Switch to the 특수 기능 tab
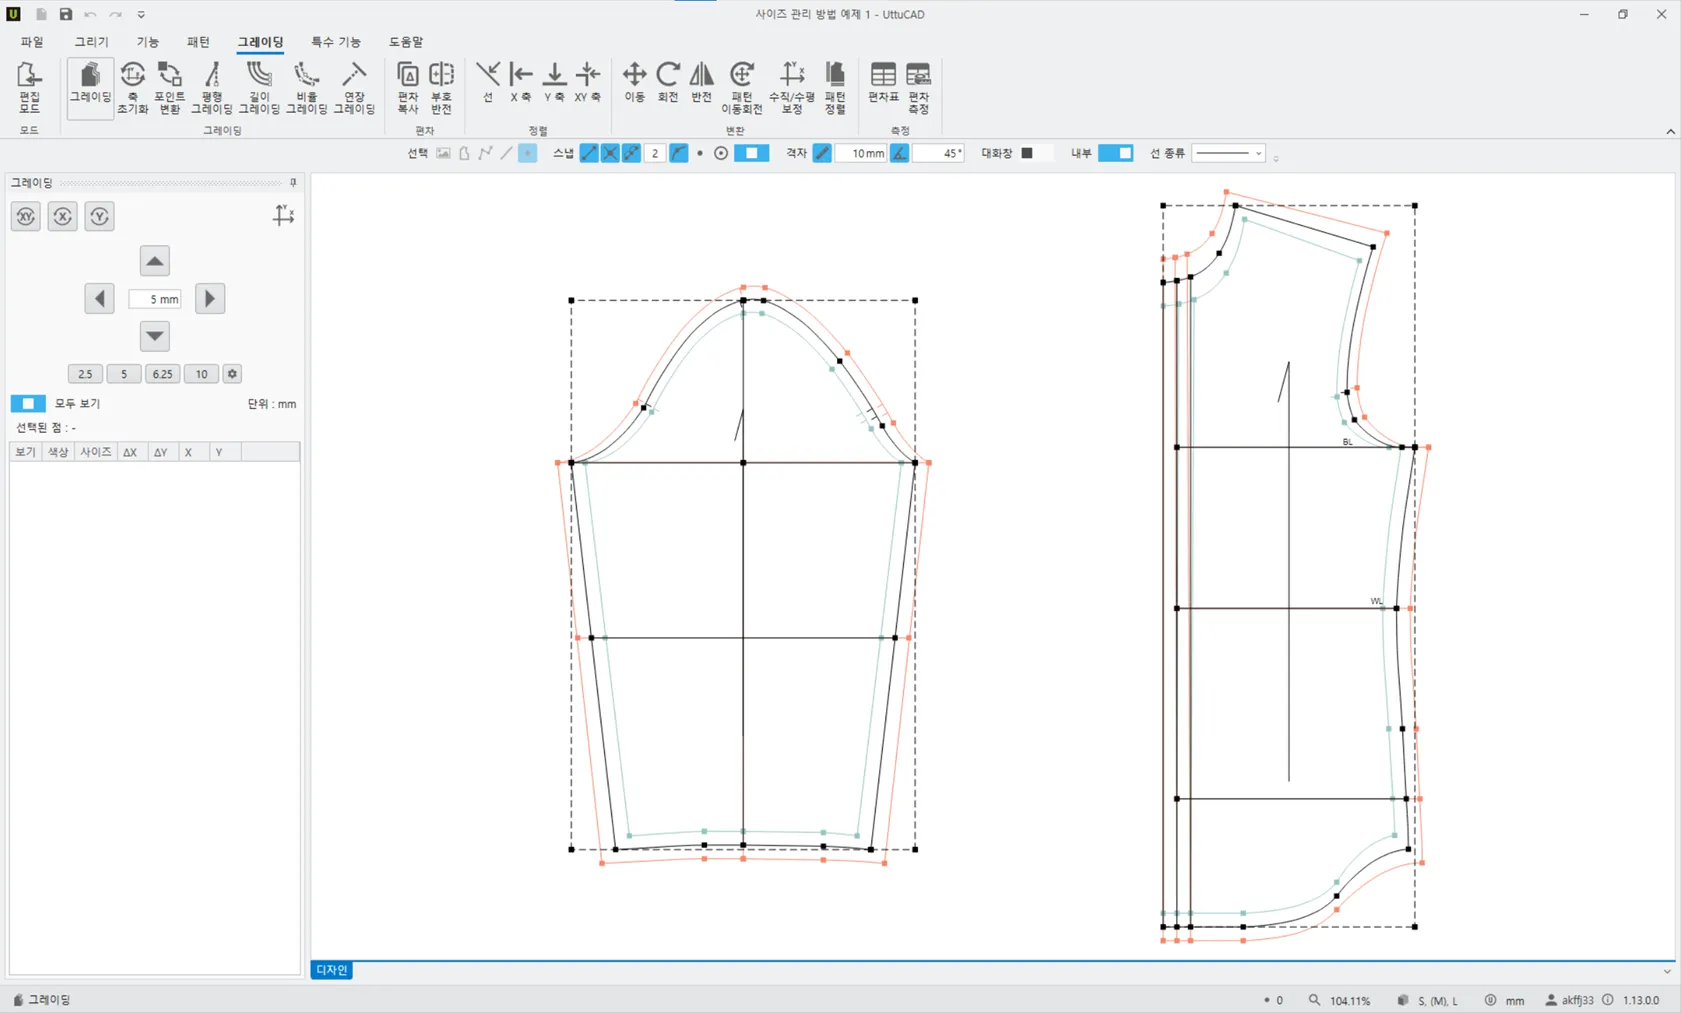Screen dimensions: 1681x1013 click(335, 42)
